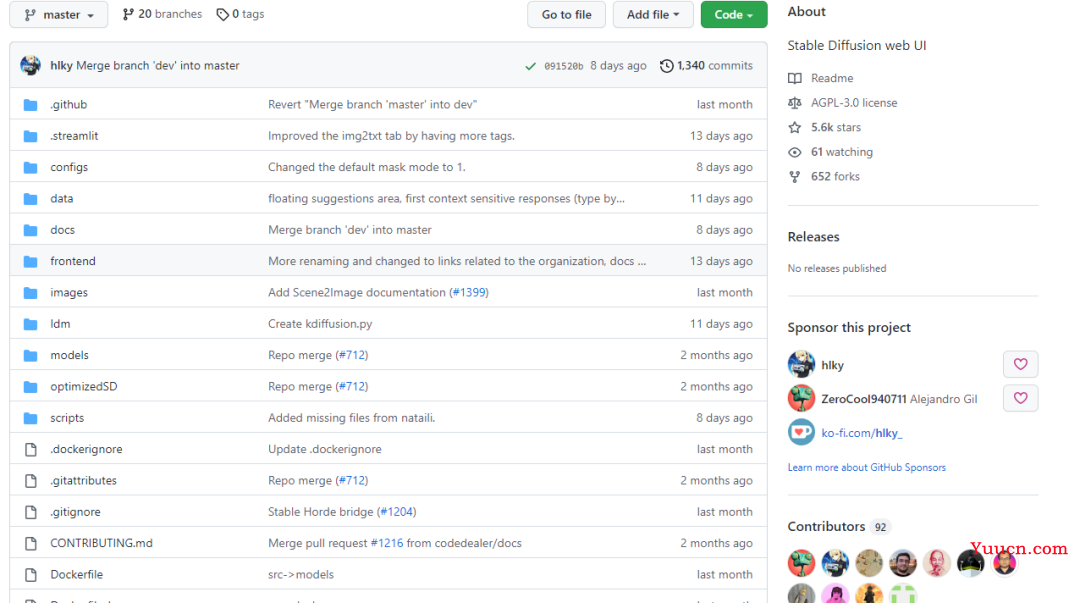Image resolution: width=1080 pixels, height=603 pixels.
Task: Open the configs folder icon
Action: [x=30, y=167]
